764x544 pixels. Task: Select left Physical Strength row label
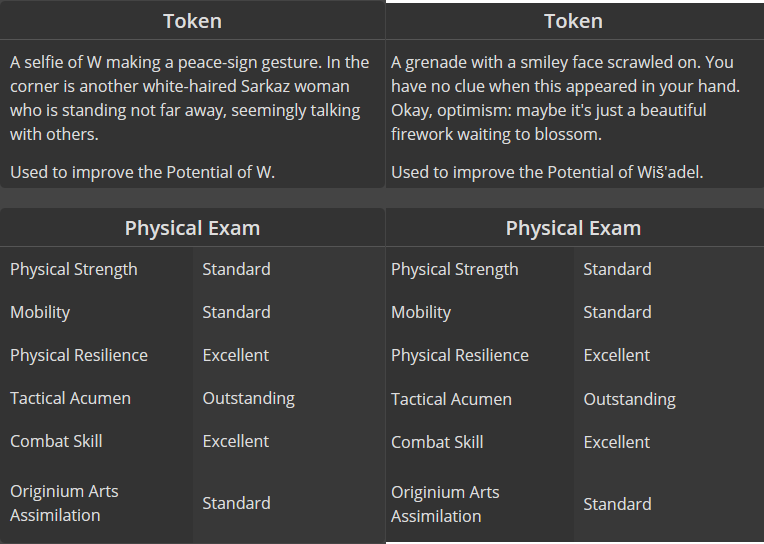point(74,269)
